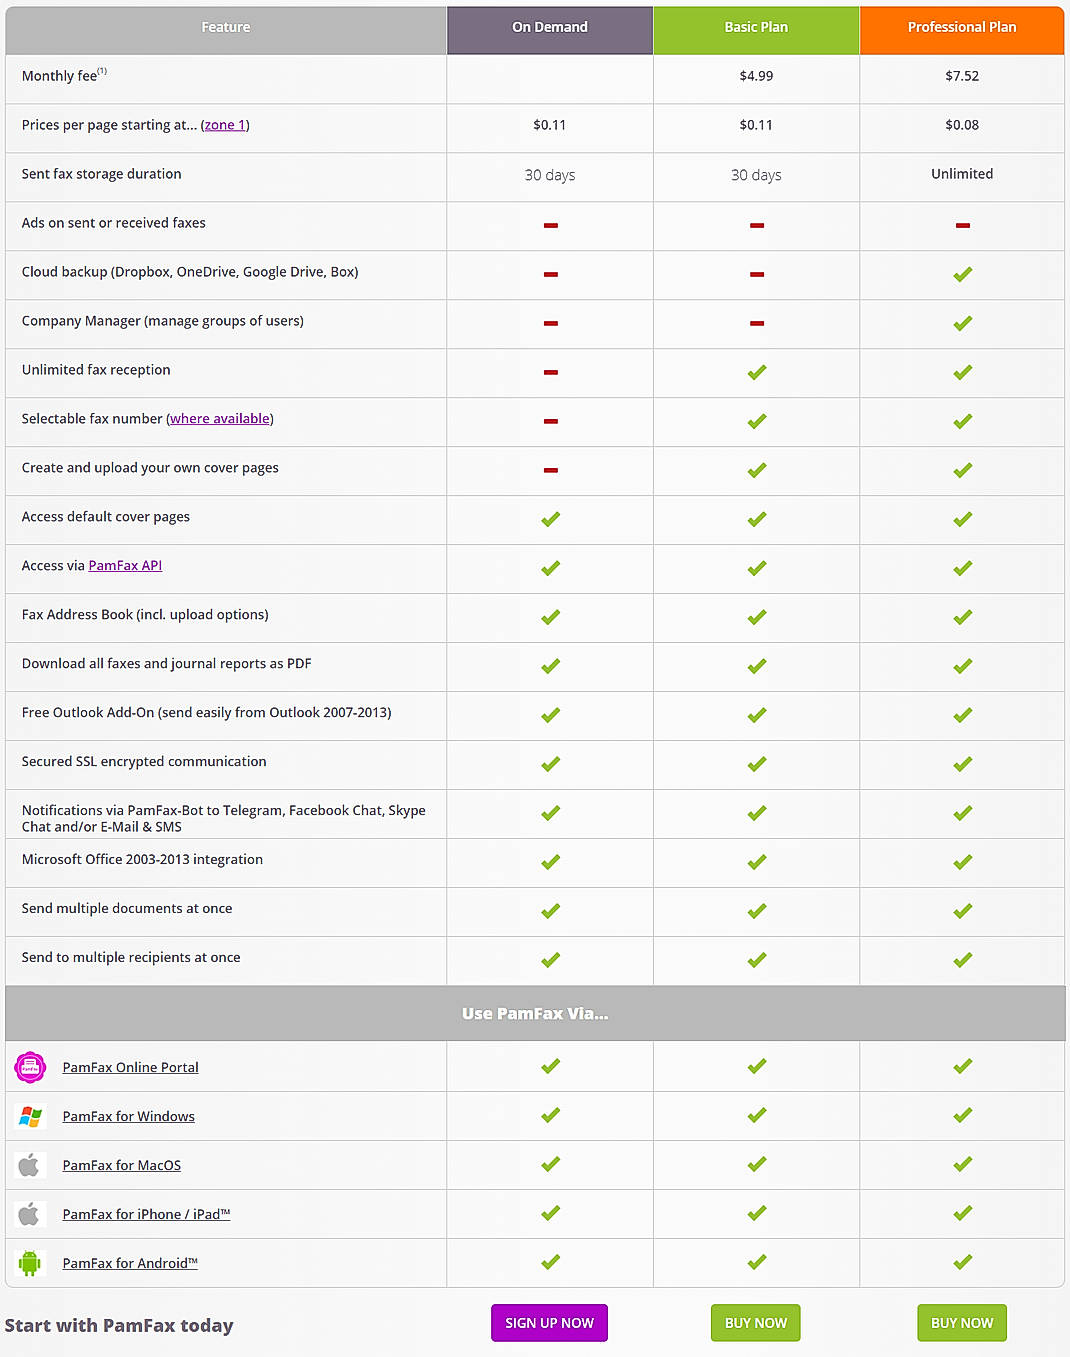The image size is (1070, 1357).
Task: Click the Apple icon next to PamFax for iPhone
Action: coord(30,1213)
